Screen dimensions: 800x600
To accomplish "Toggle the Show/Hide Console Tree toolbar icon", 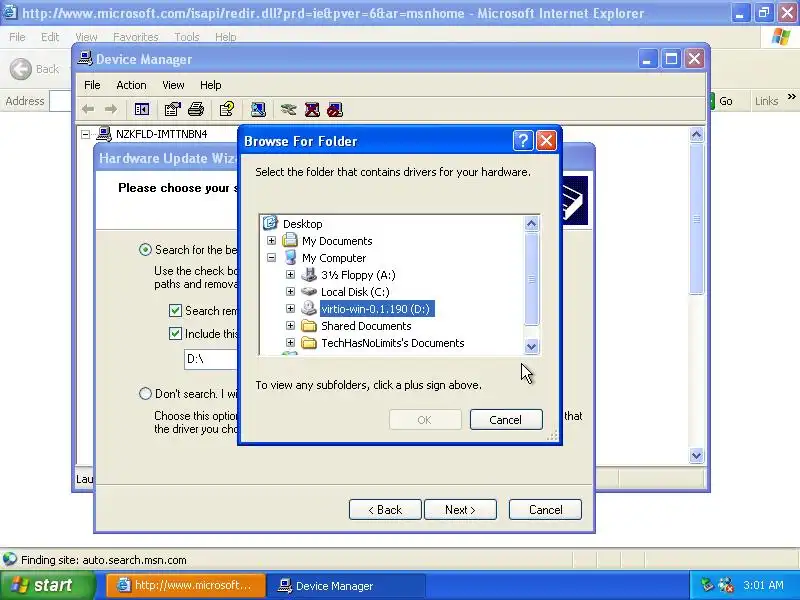I will pyautogui.click(x=141, y=109).
